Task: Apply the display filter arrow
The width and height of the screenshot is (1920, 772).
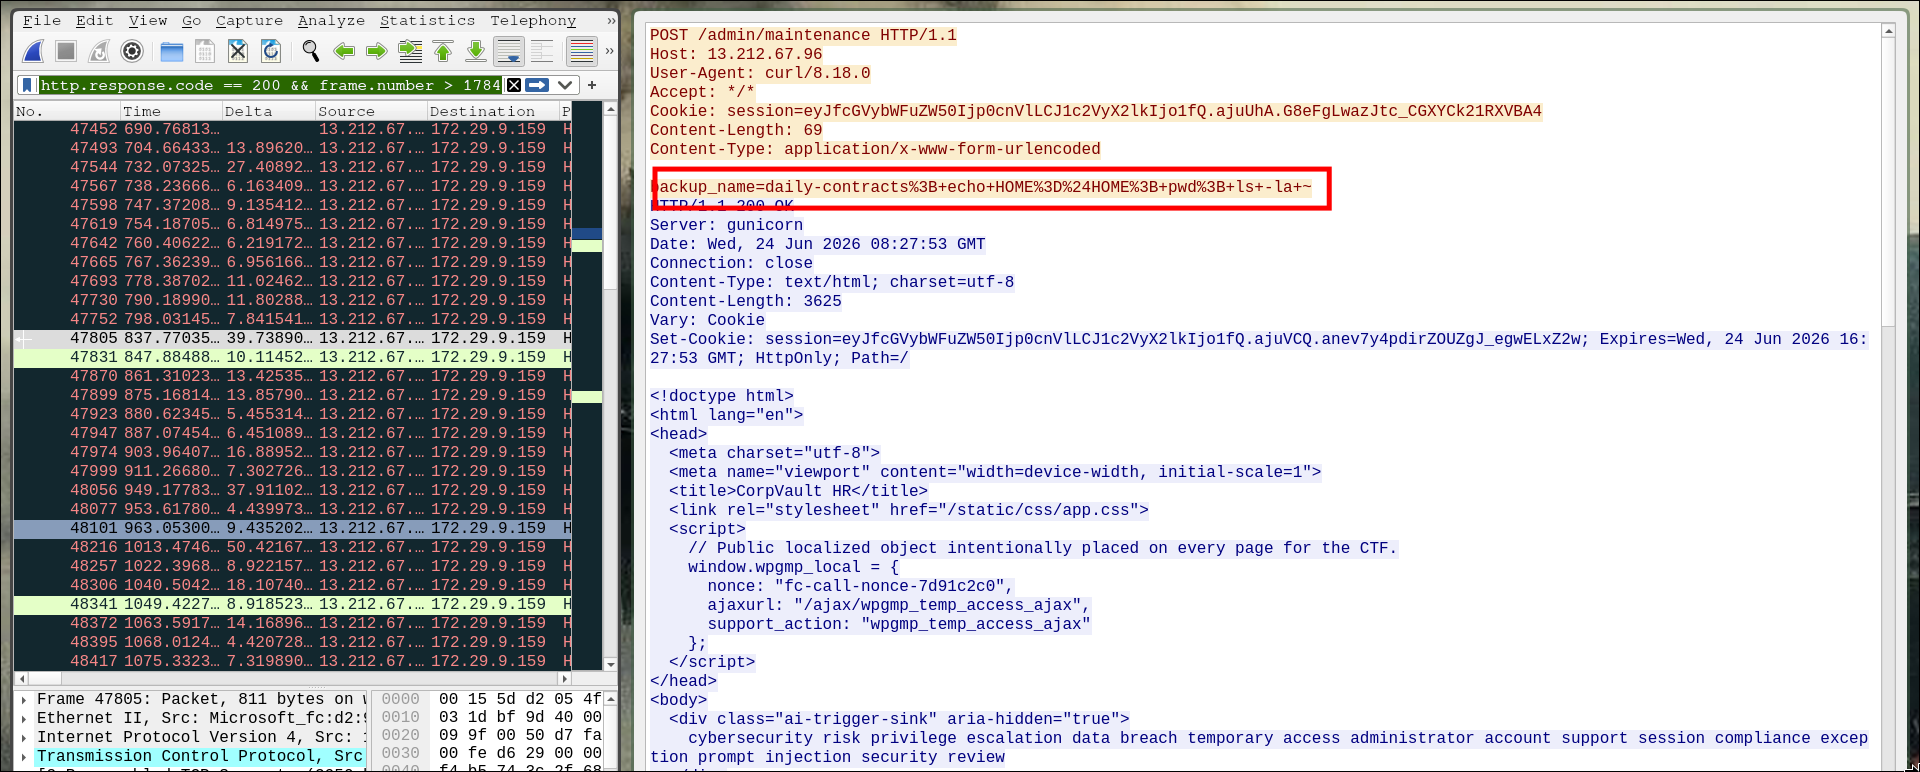Action: tap(538, 85)
